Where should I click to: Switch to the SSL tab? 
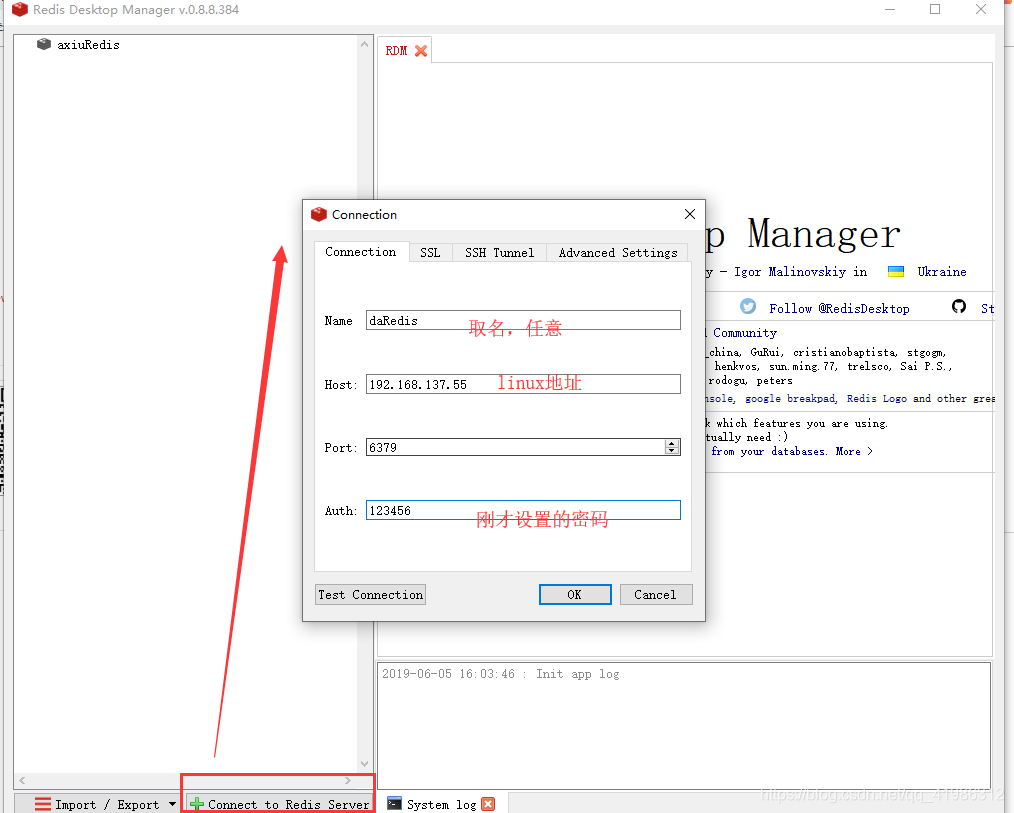click(x=430, y=253)
